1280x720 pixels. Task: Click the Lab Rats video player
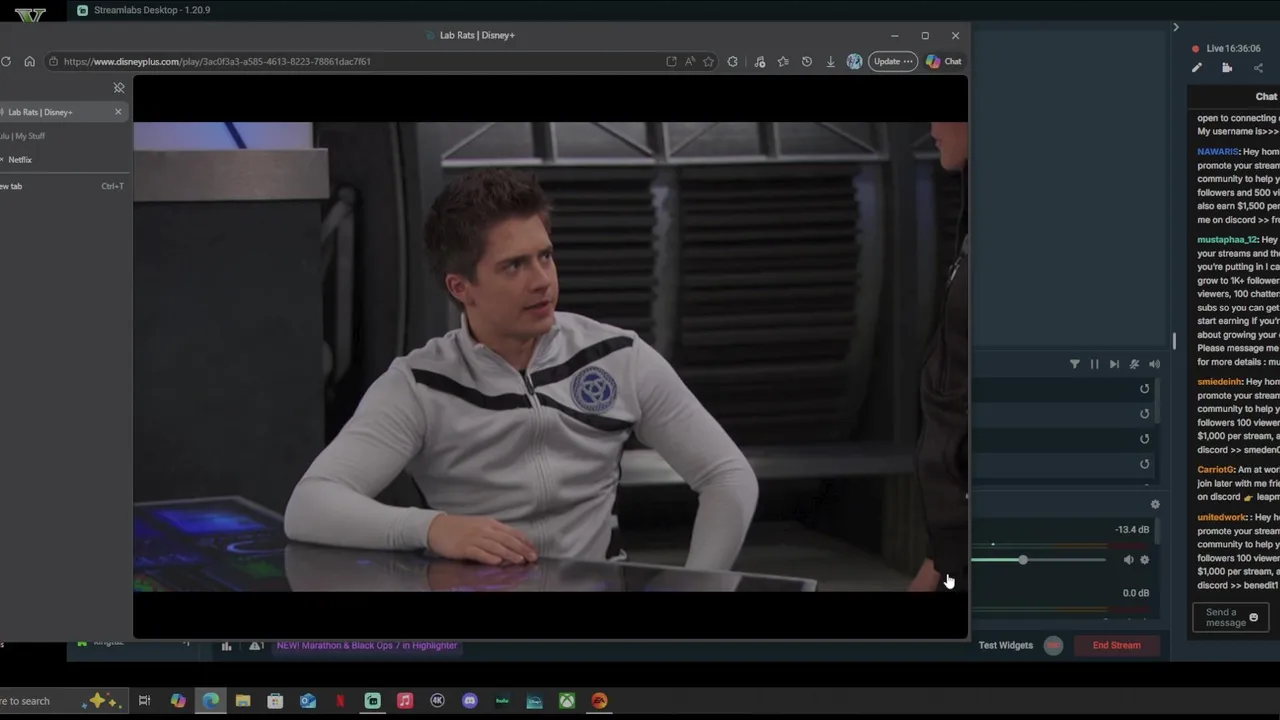point(550,357)
